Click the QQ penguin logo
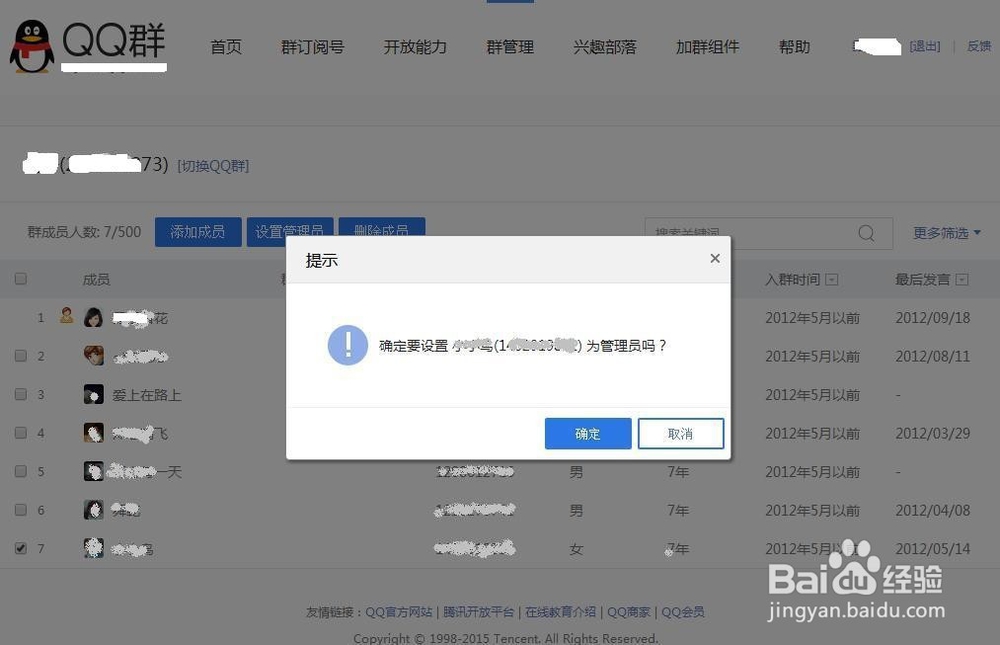Viewport: 1000px width, 645px height. click(32, 46)
